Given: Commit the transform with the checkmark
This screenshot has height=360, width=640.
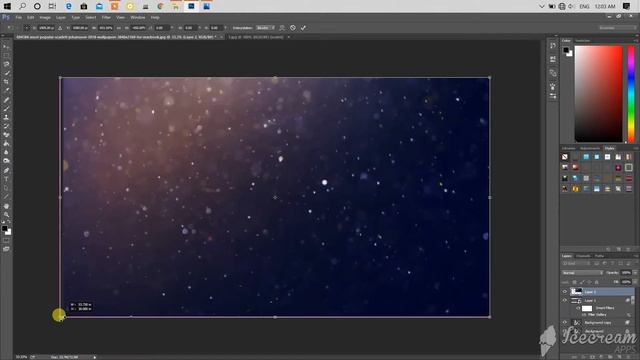Looking at the screenshot, I should click(x=303, y=28).
